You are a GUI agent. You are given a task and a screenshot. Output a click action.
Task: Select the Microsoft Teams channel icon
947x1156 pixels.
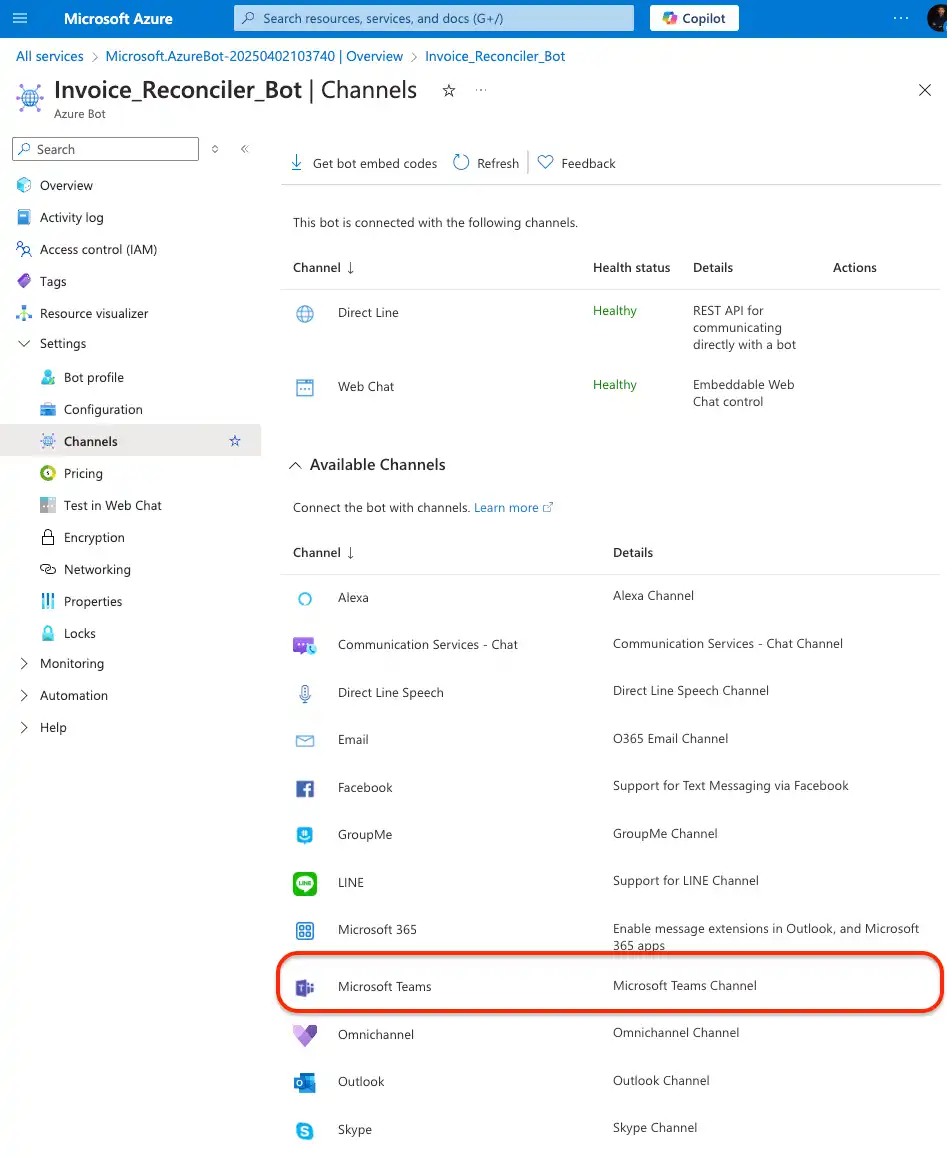pos(305,987)
